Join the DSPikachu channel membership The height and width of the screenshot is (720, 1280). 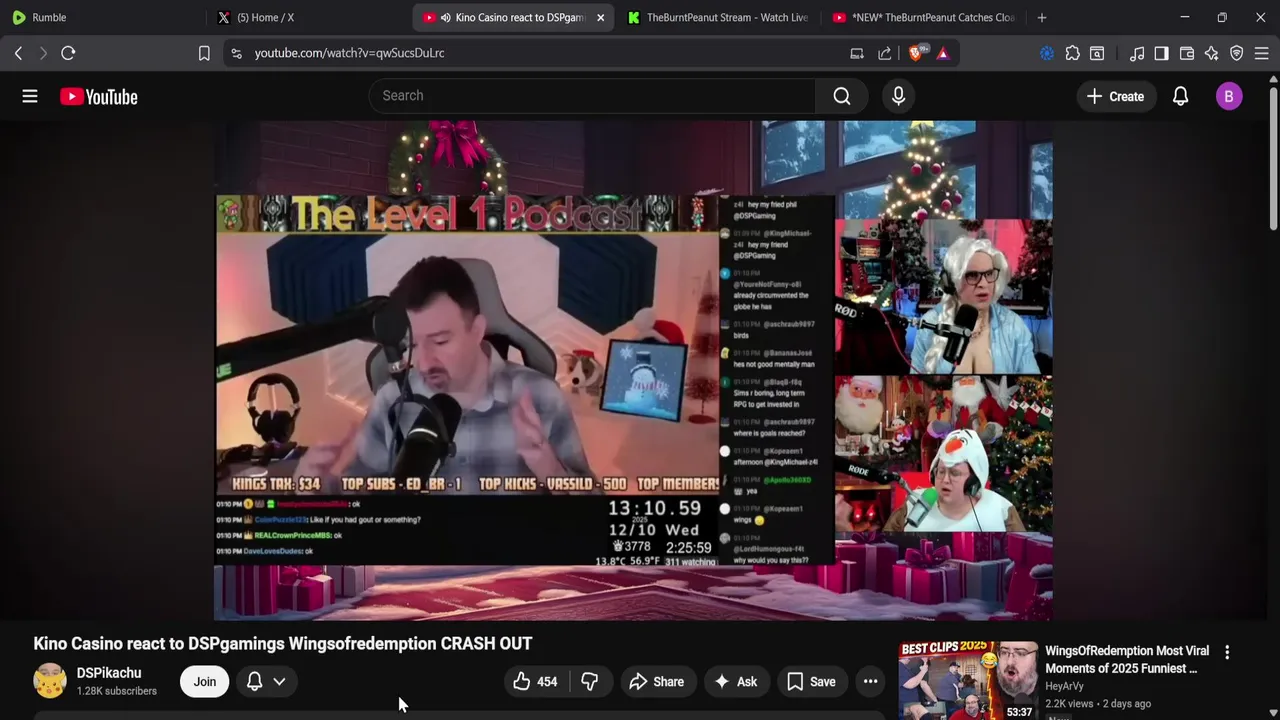[205, 682]
